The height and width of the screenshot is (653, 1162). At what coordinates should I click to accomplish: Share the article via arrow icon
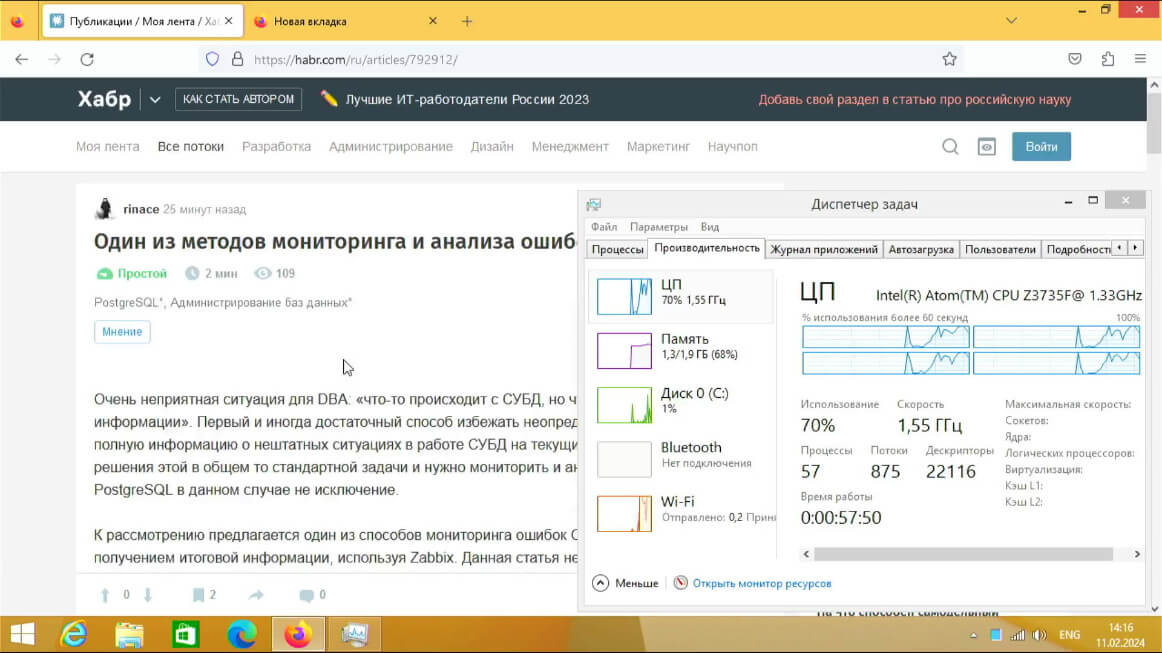coord(256,594)
